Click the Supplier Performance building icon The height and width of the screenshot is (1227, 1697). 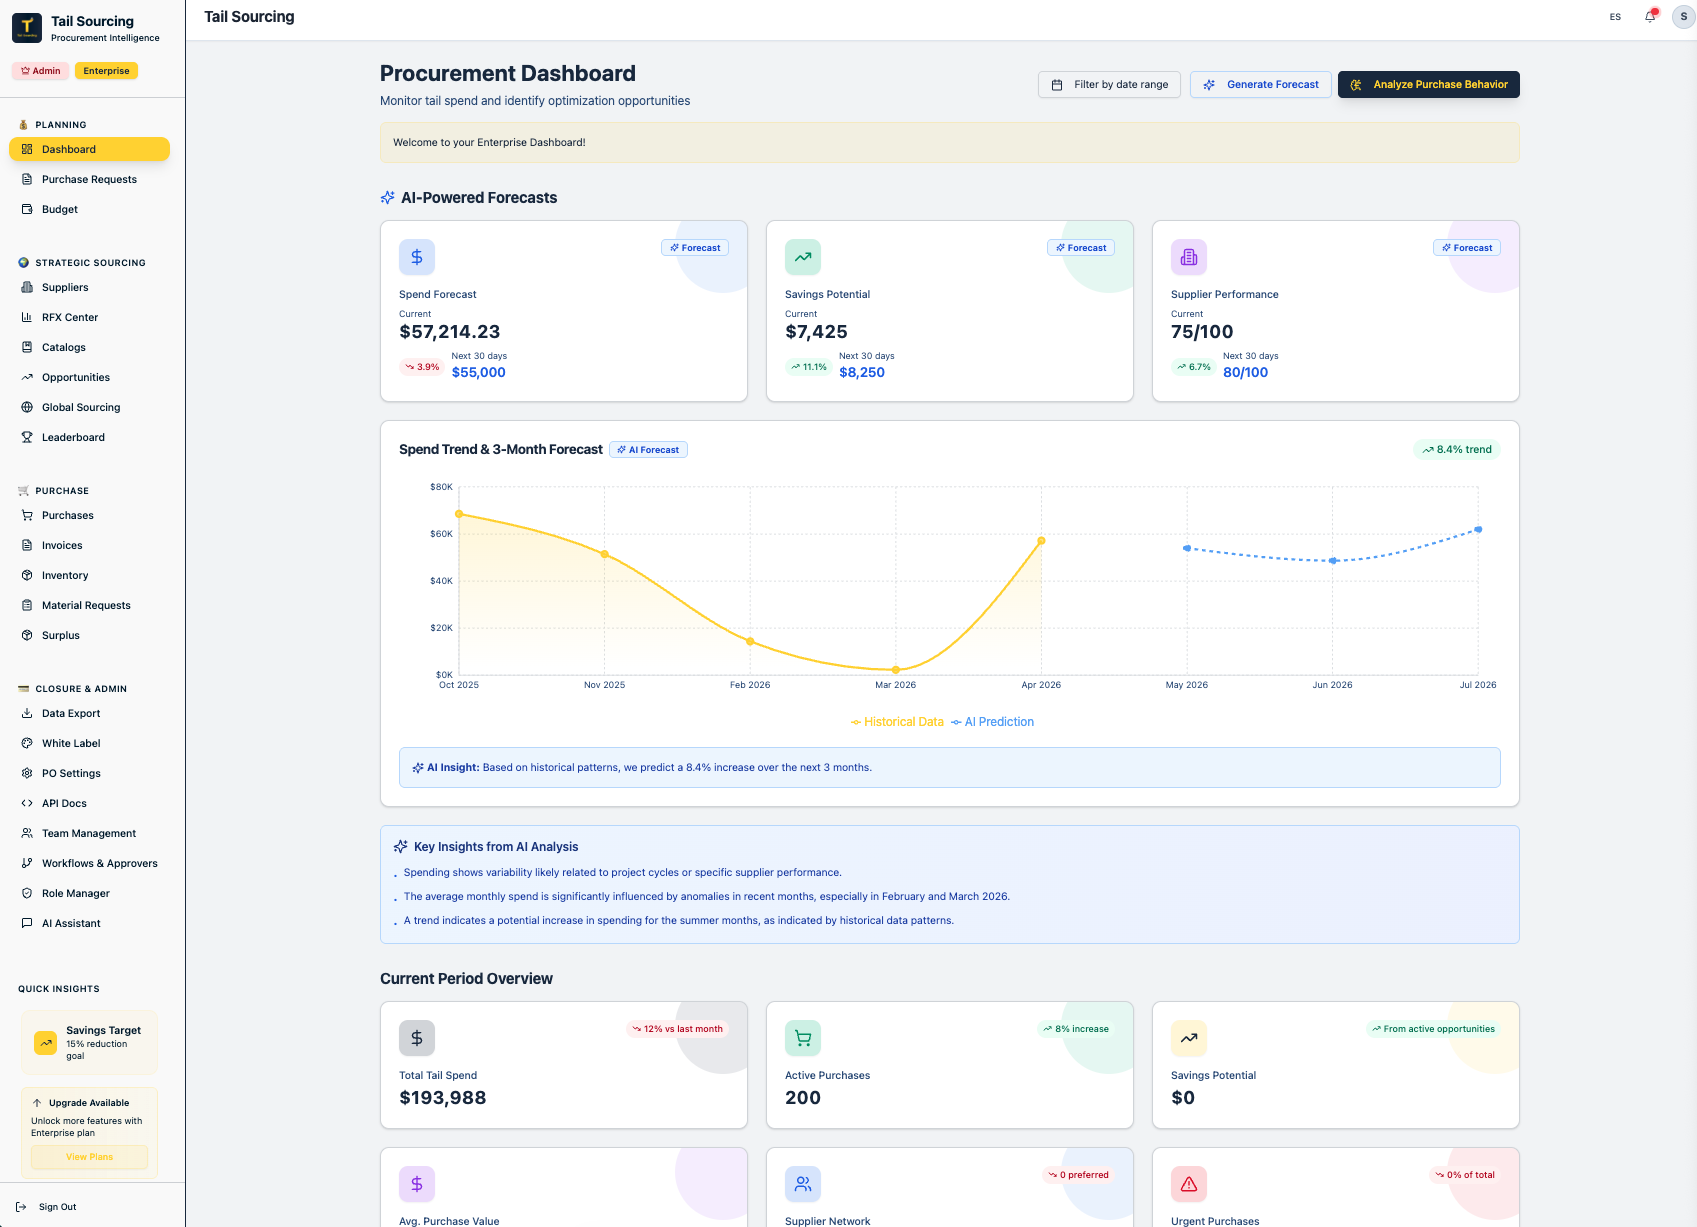click(x=1189, y=257)
